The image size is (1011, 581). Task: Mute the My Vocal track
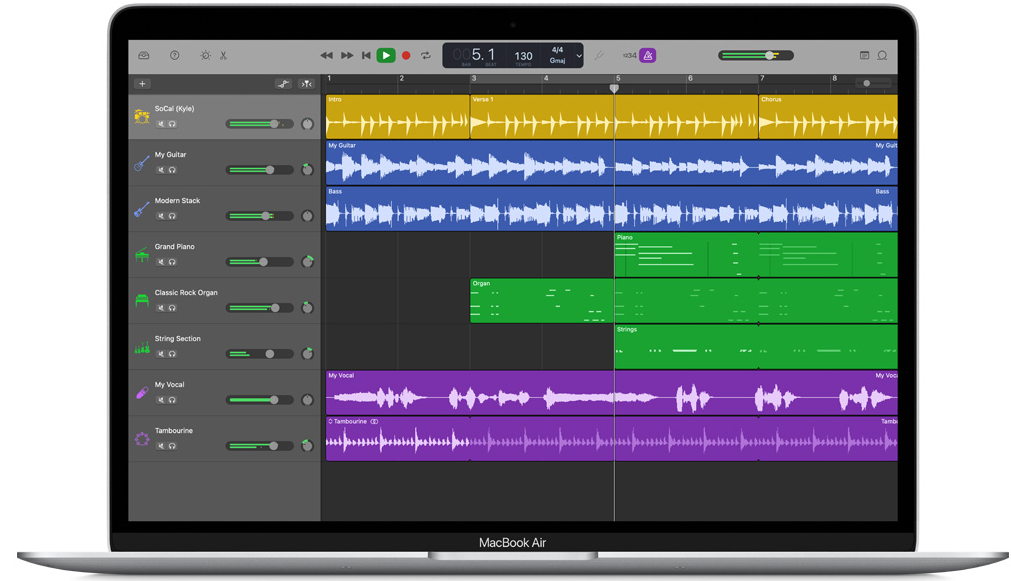coord(161,400)
